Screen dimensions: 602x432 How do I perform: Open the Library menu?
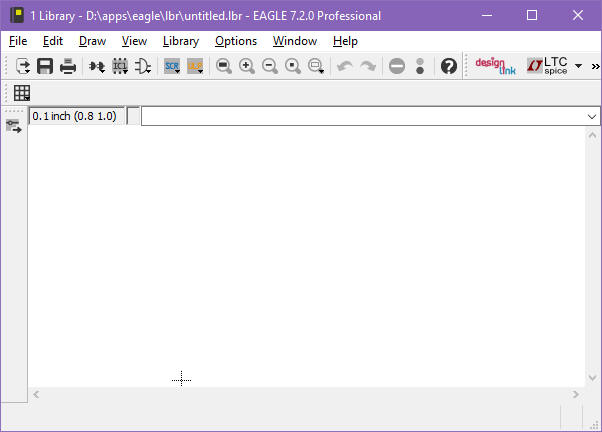point(180,41)
